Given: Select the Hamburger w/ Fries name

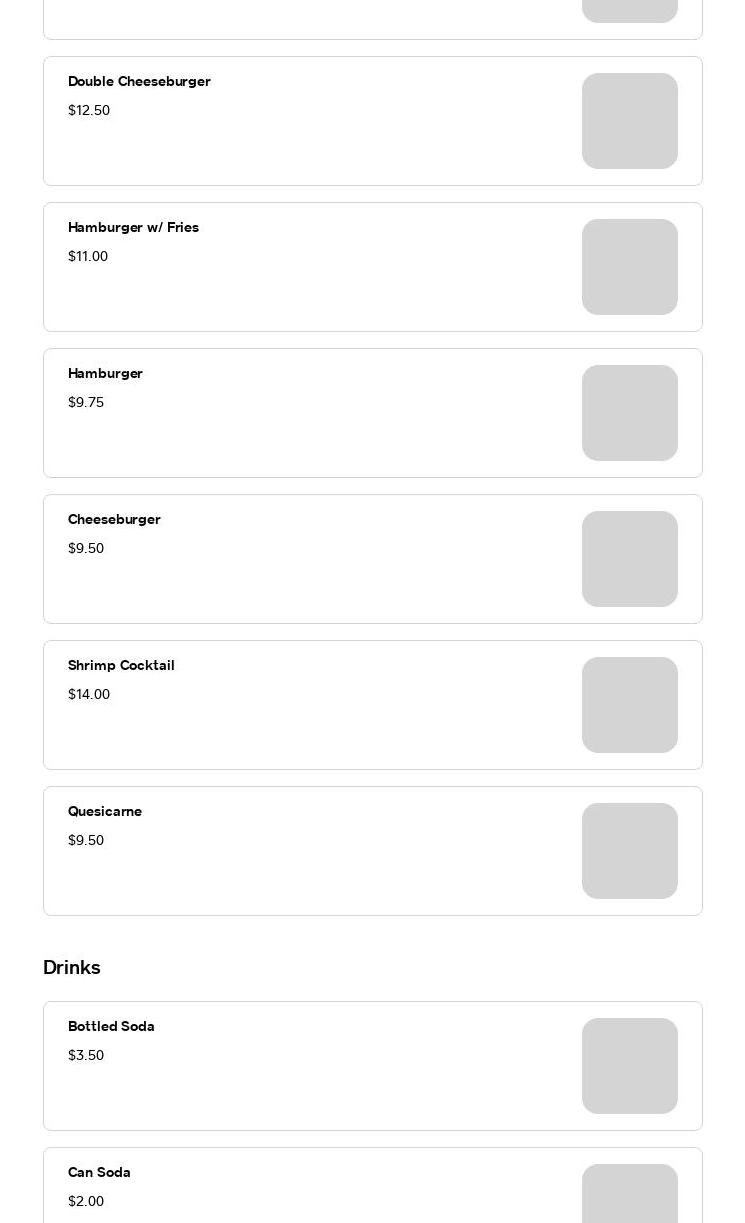Looking at the screenshot, I should (x=133, y=227).
